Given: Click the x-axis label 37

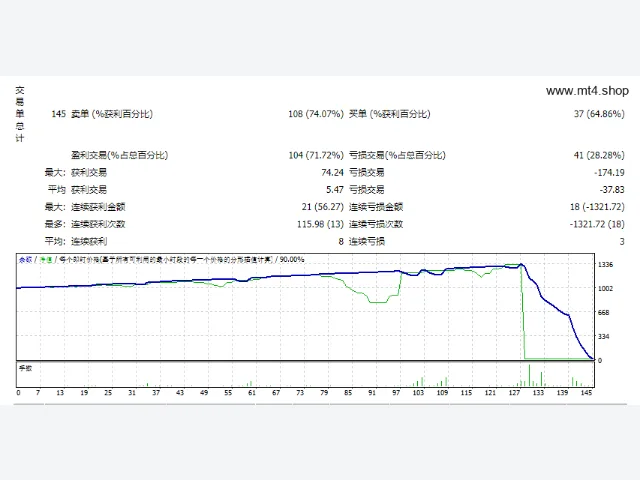Looking at the screenshot, I should coord(156,393).
